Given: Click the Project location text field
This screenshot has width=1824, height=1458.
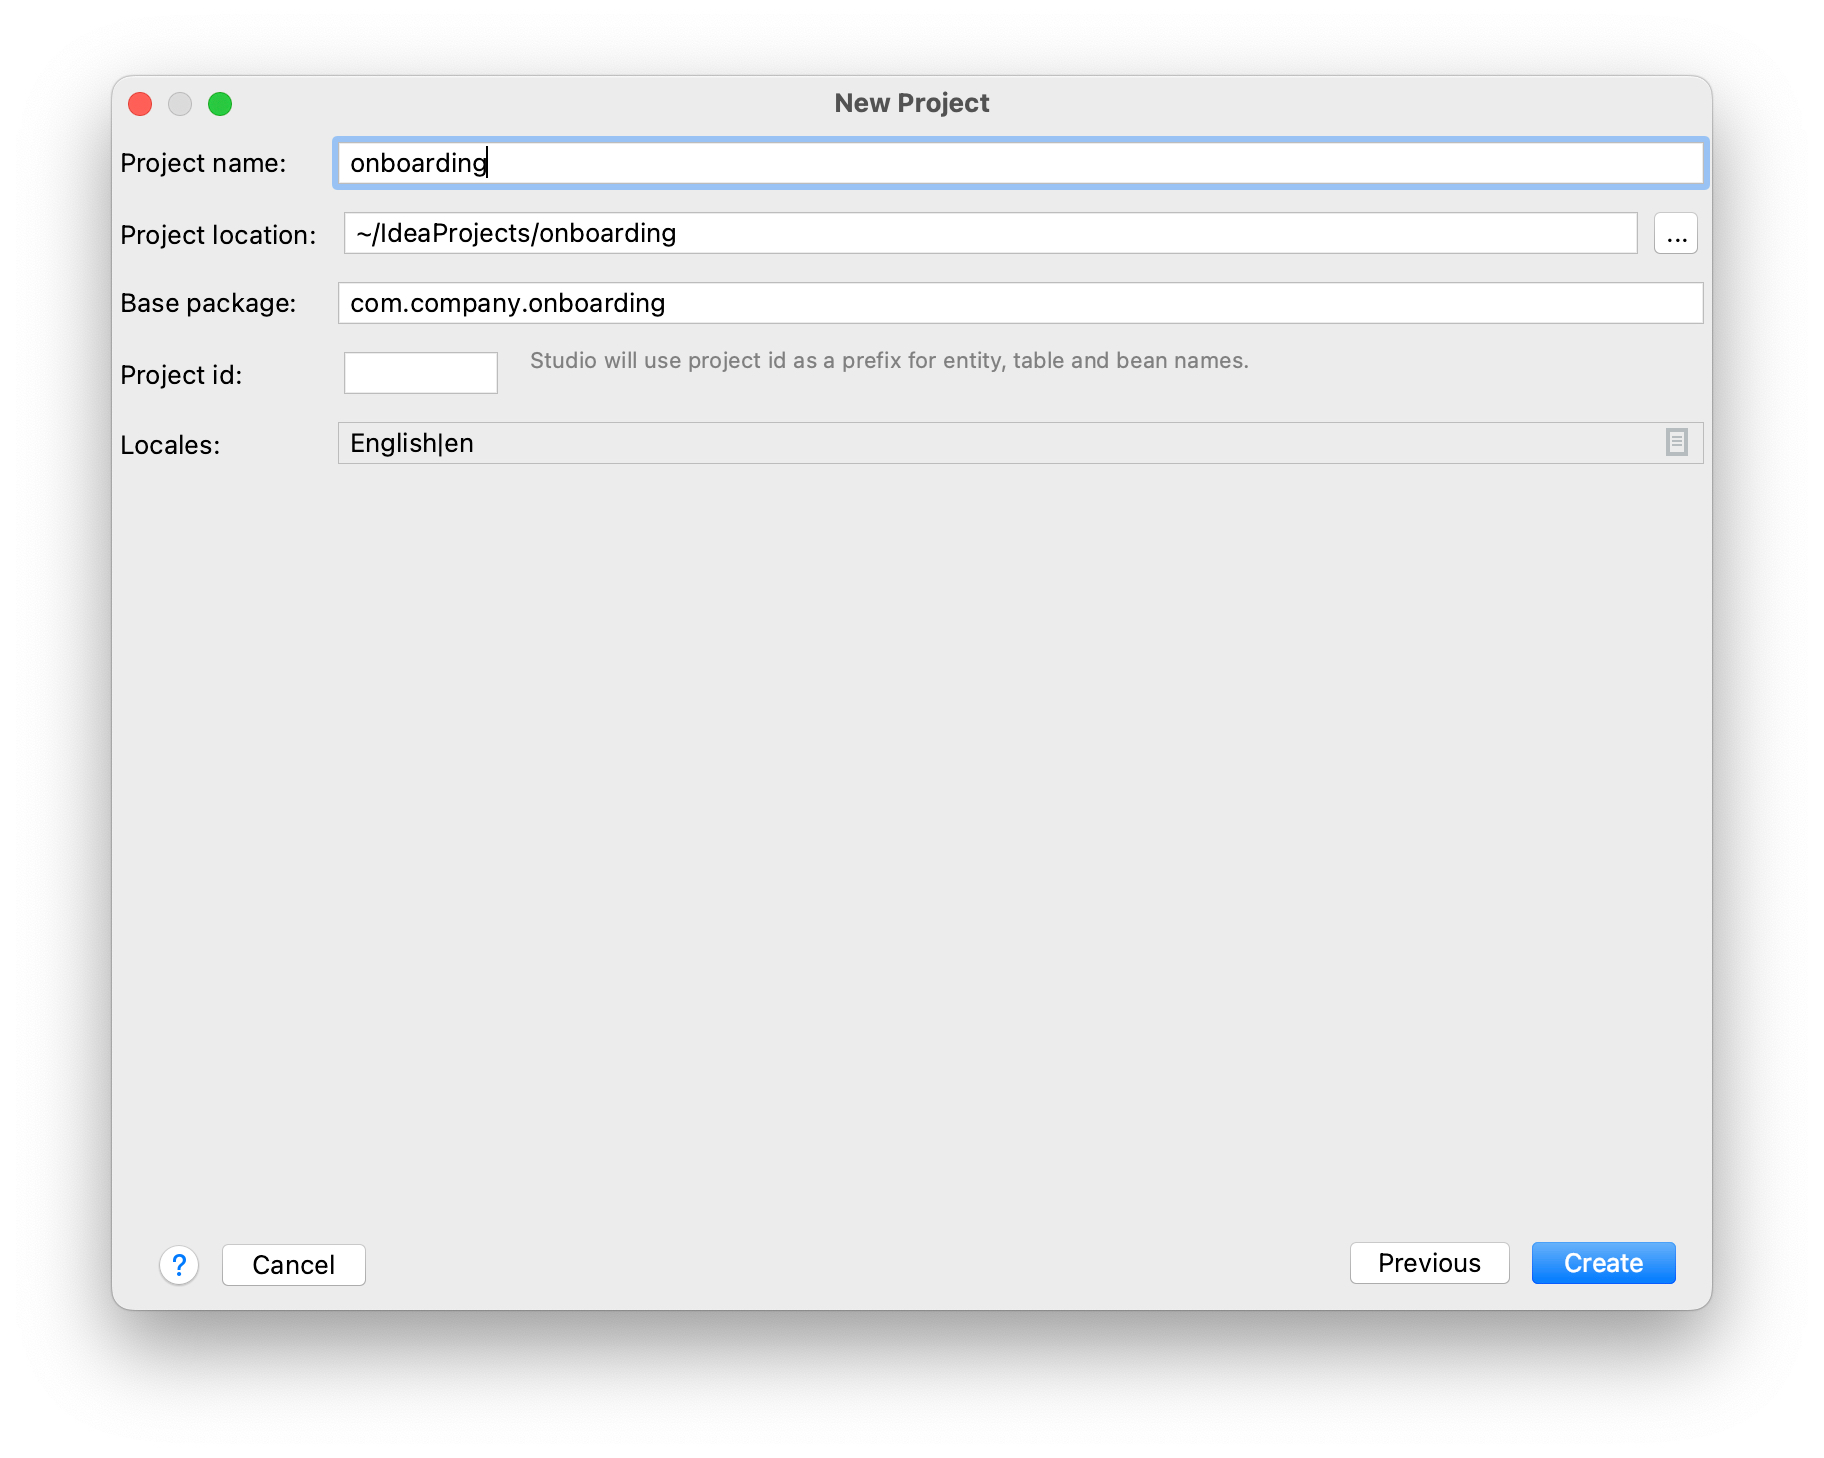Looking at the screenshot, I should [990, 233].
